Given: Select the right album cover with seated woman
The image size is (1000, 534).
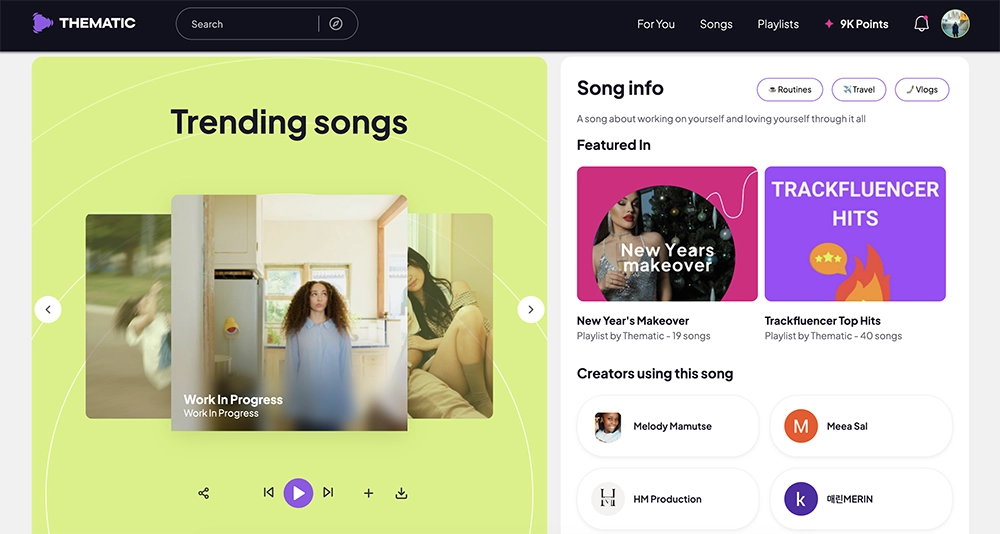Looking at the screenshot, I should pos(450,316).
